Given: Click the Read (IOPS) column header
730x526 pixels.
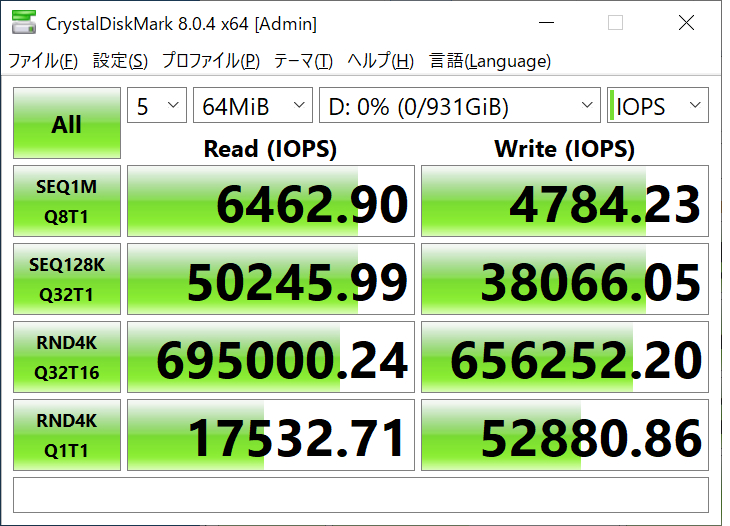Looking at the screenshot, I should coord(270,149).
